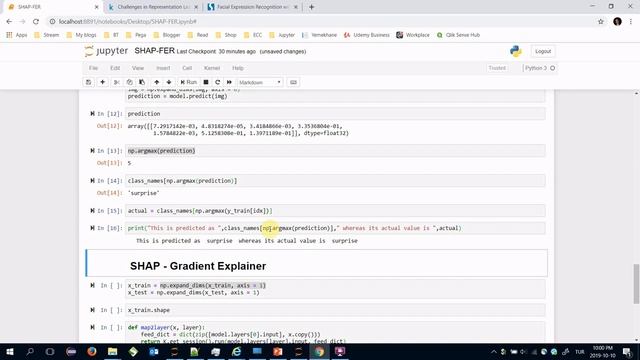
Task: Click the Python logo icon
Action: point(516,51)
